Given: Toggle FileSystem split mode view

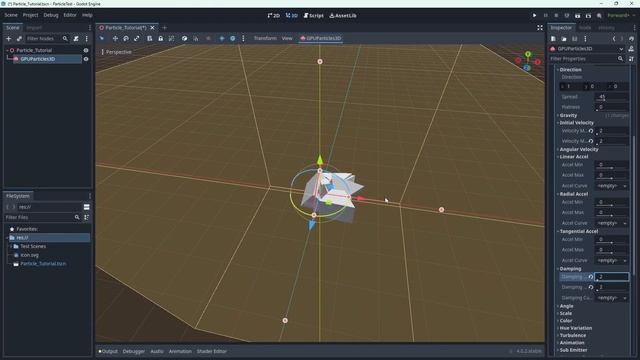Looking at the screenshot, I should click(87, 207).
